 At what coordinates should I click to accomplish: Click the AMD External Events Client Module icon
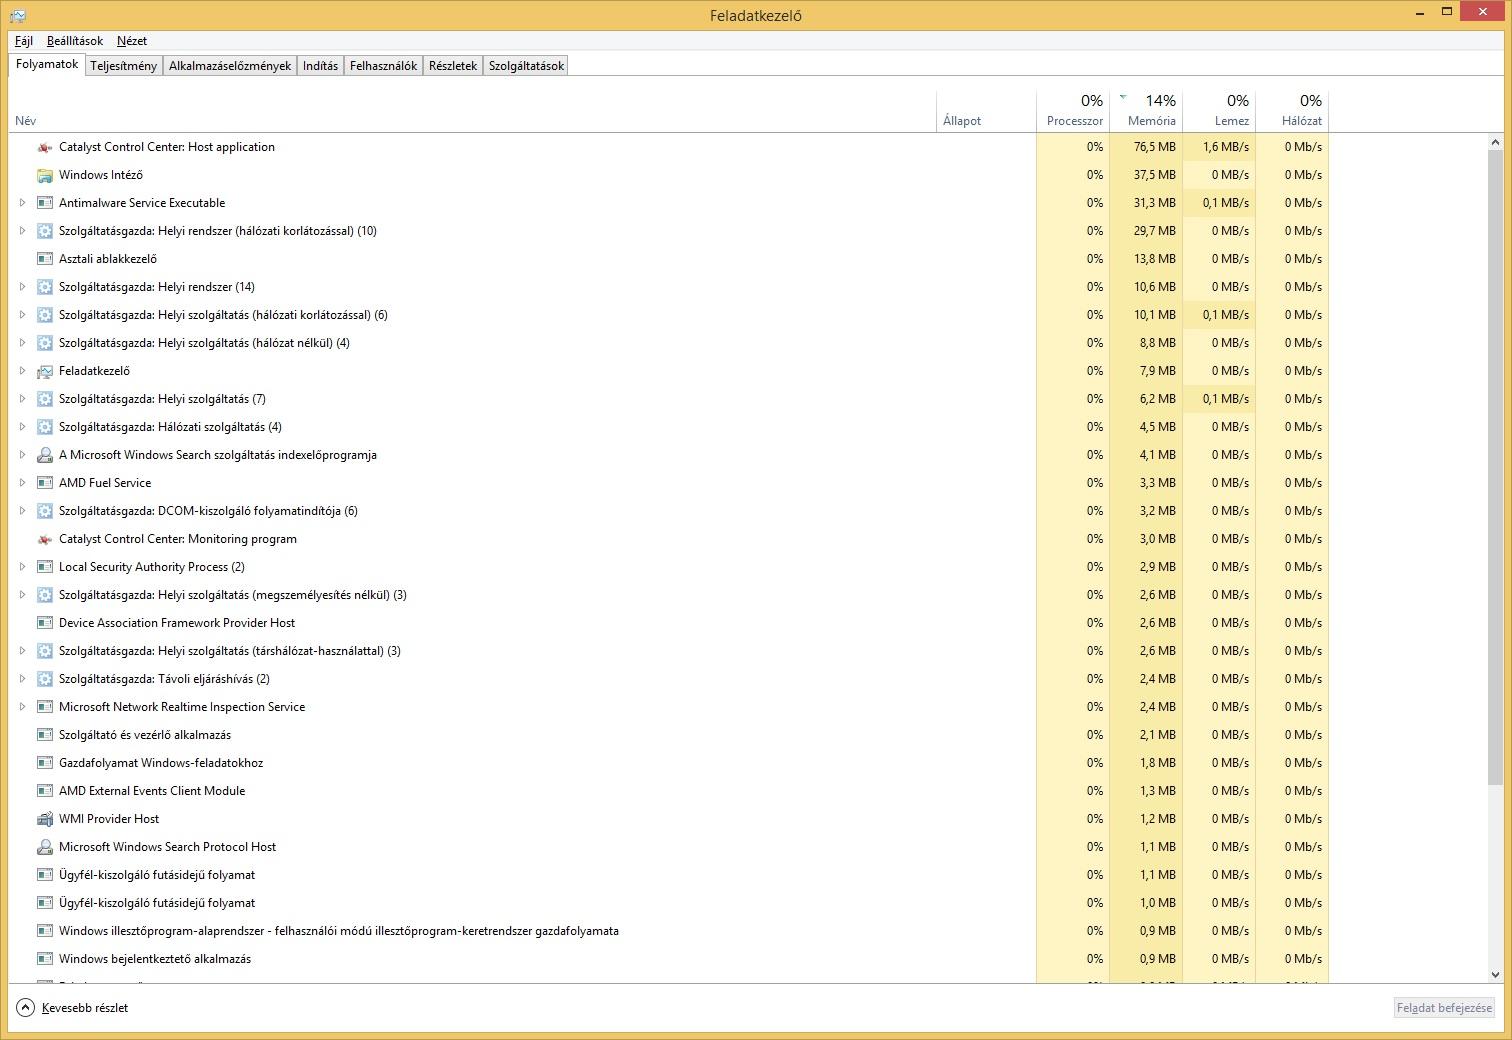click(44, 791)
